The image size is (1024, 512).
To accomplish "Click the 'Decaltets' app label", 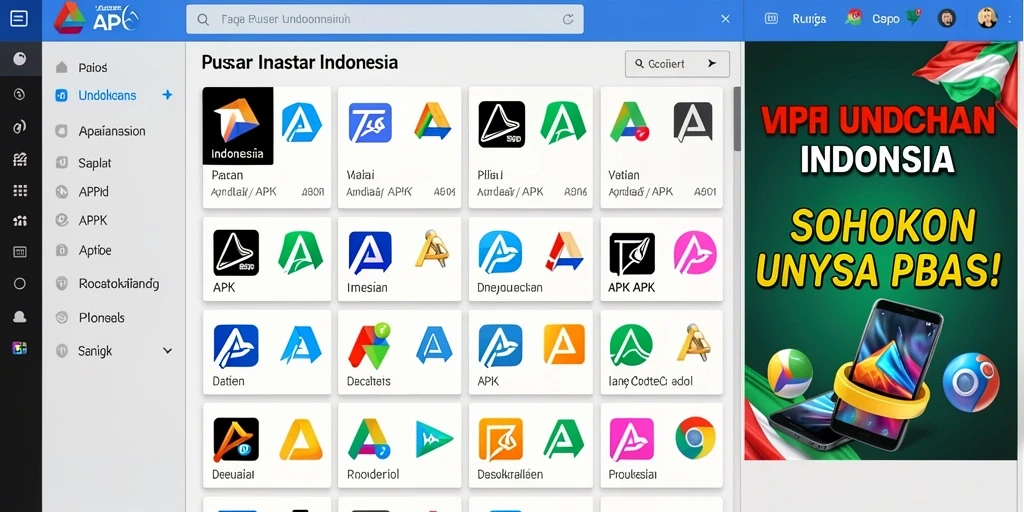I will 368,381.
